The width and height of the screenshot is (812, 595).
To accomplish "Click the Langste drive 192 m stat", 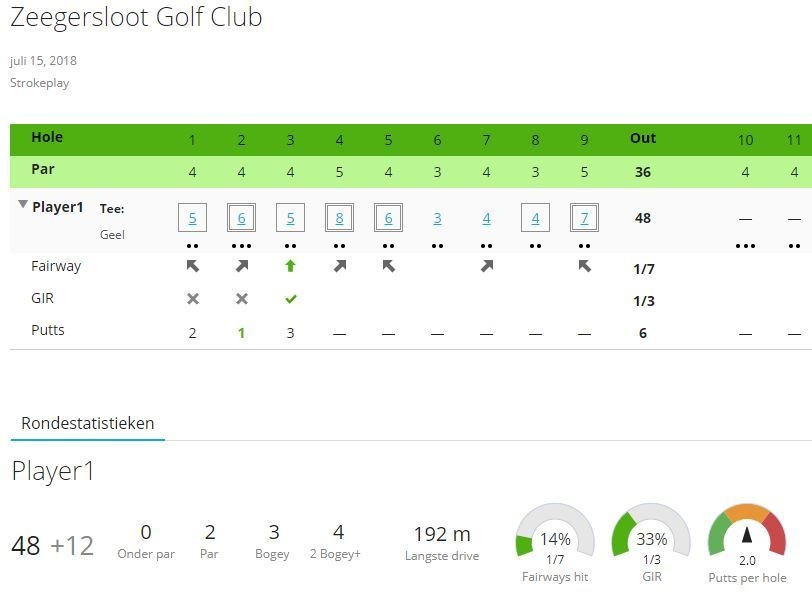I will point(442,542).
